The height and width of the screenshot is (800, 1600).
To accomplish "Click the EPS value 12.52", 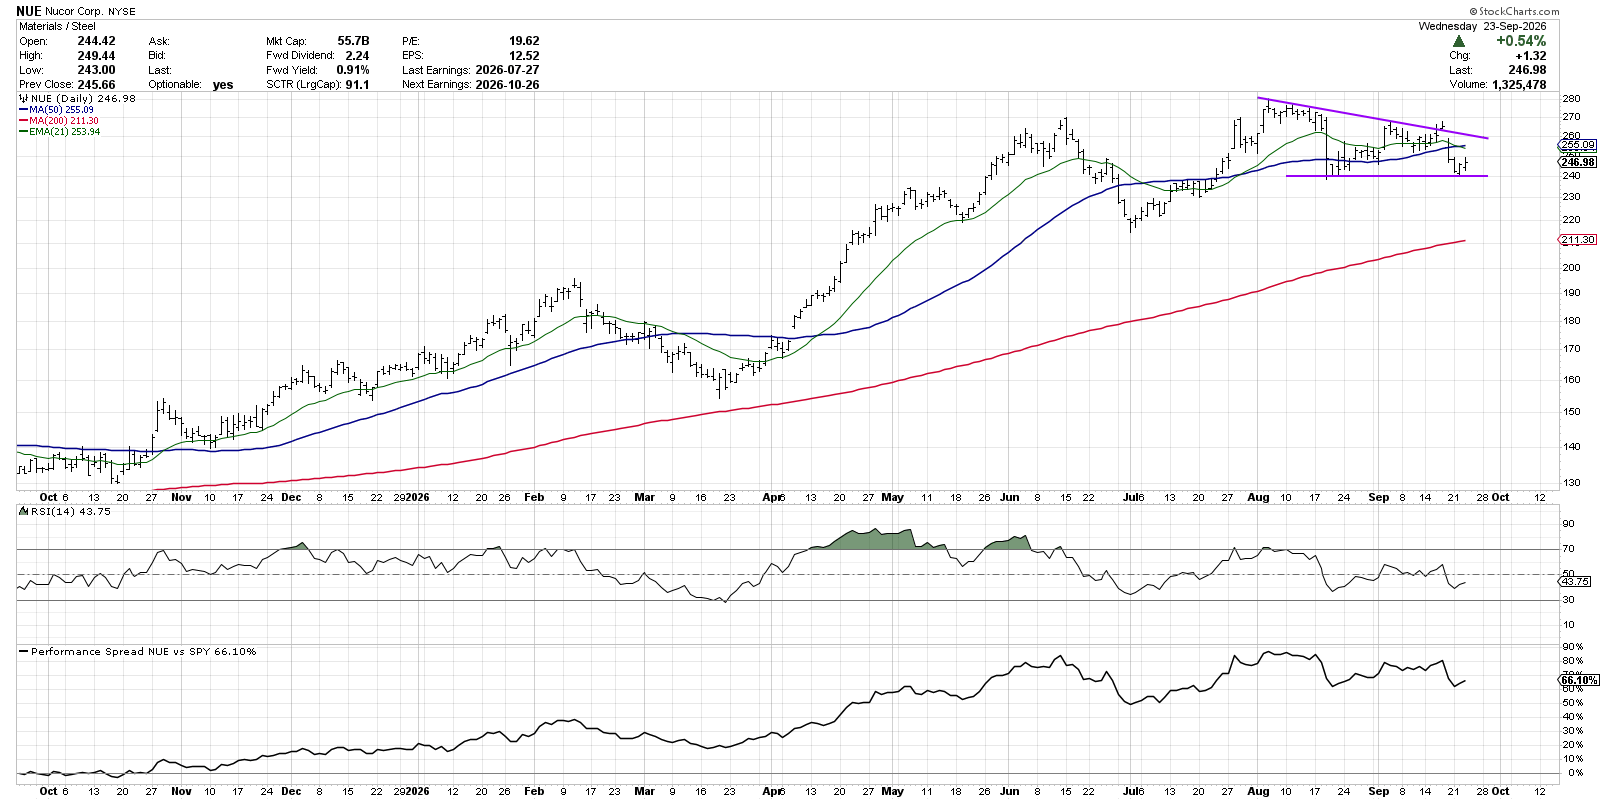I will [x=524, y=56].
